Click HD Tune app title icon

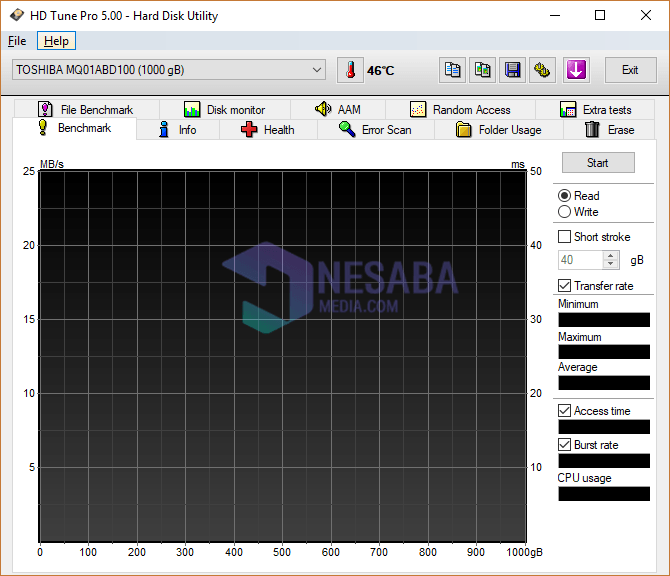17,15
